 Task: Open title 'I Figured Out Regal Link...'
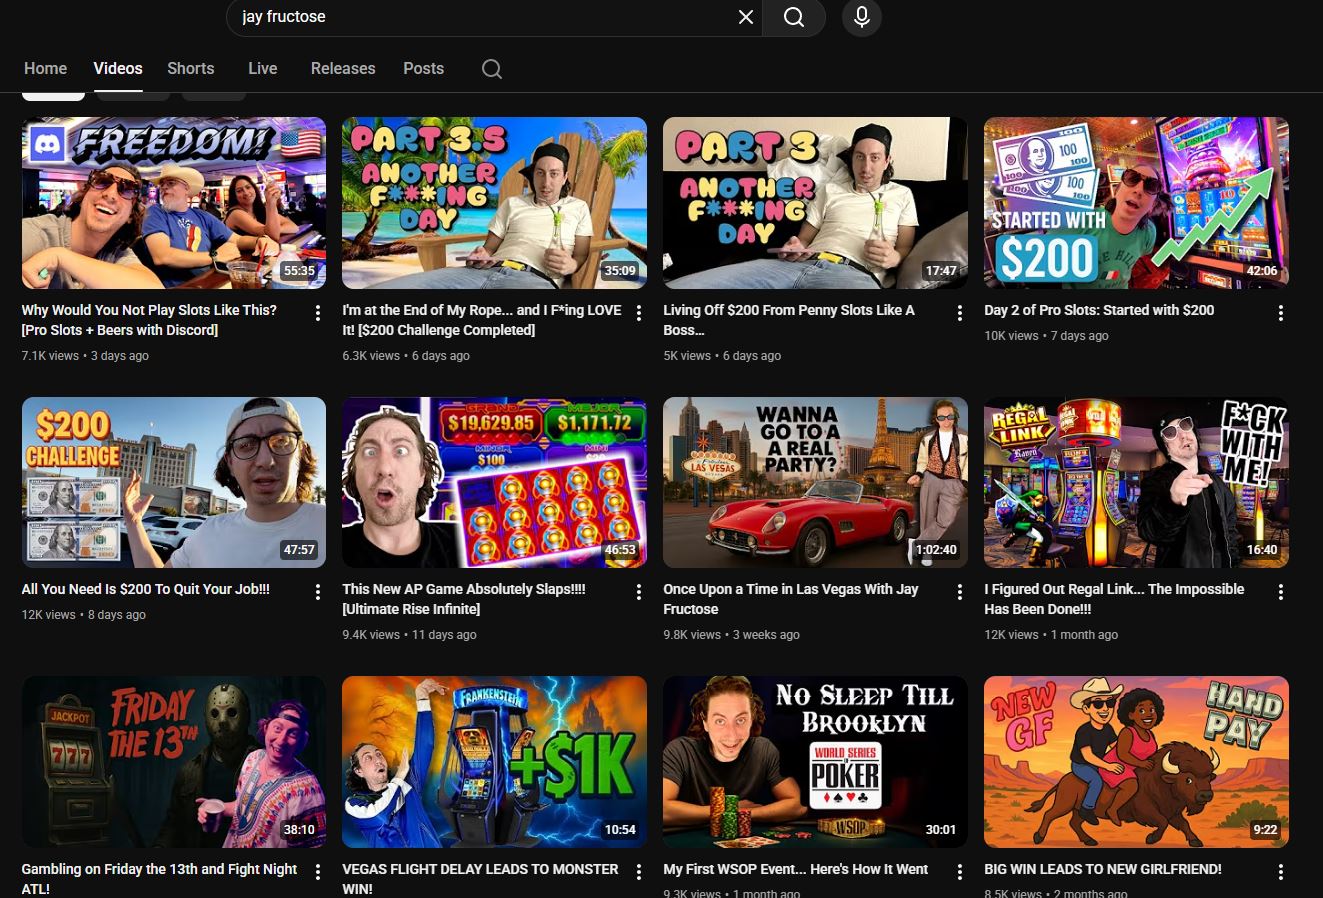(x=1114, y=599)
